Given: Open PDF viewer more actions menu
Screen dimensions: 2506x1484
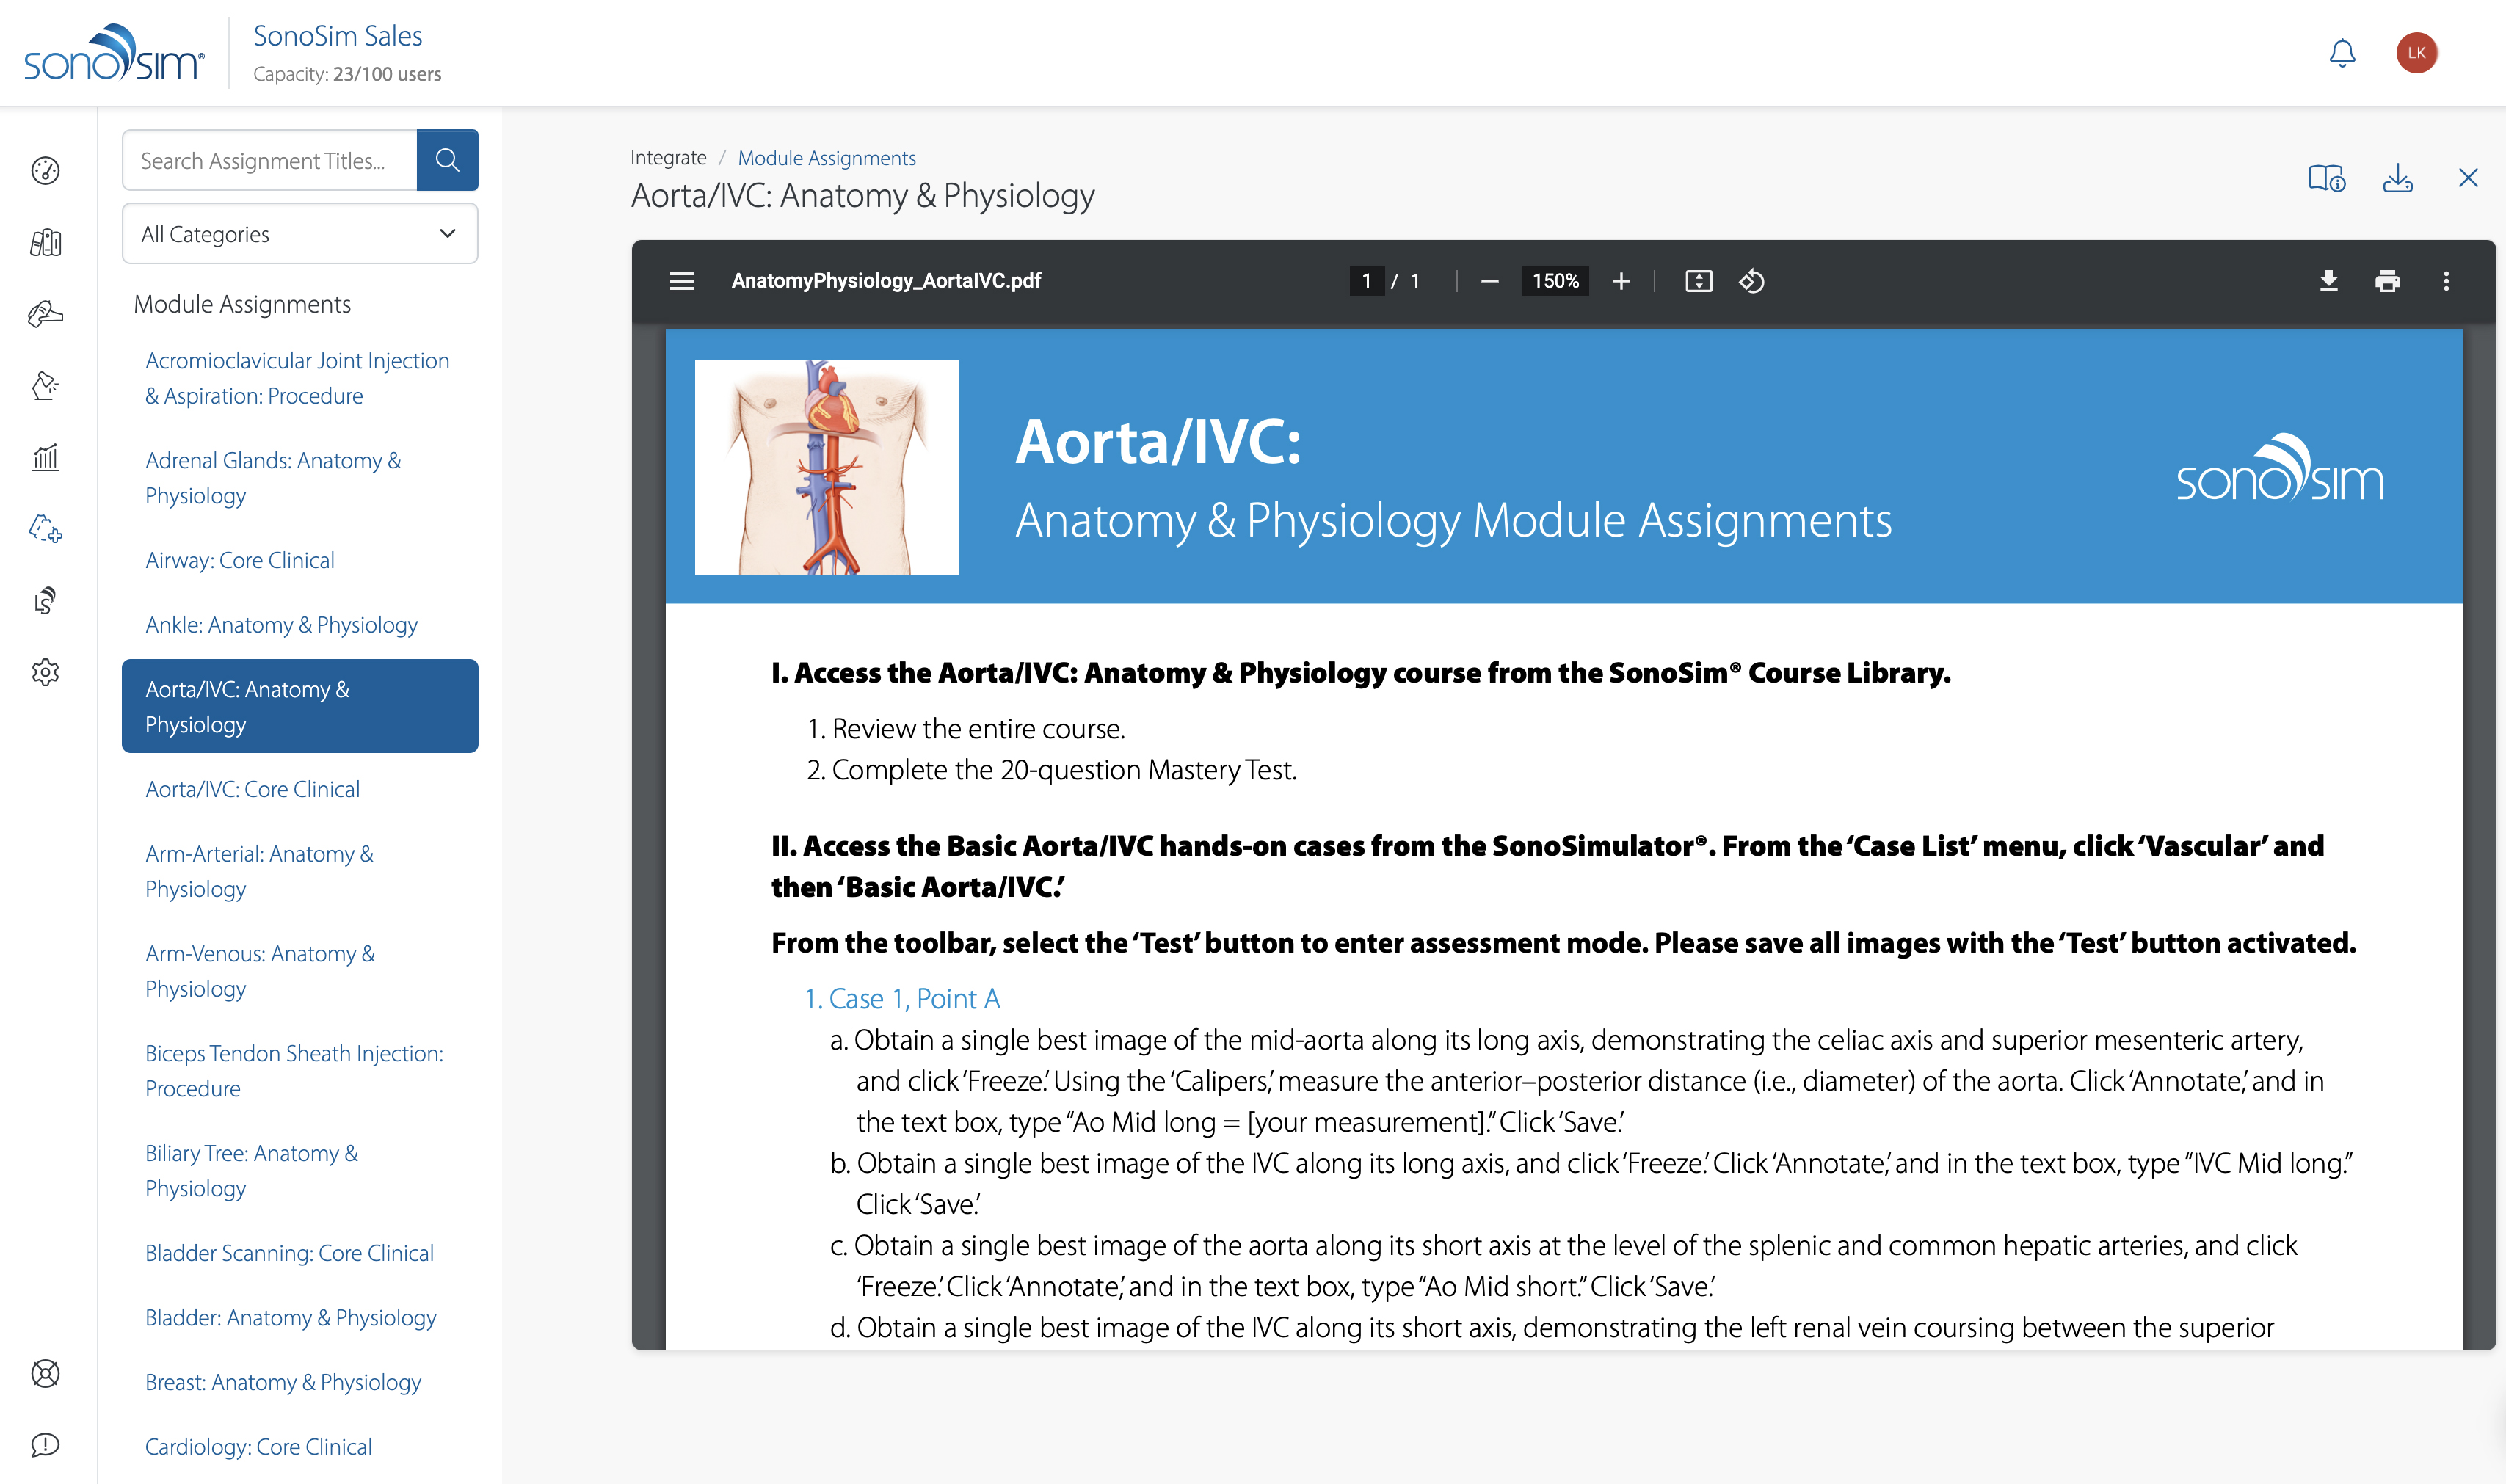Looking at the screenshot, I should click(x=2446, y=281).
